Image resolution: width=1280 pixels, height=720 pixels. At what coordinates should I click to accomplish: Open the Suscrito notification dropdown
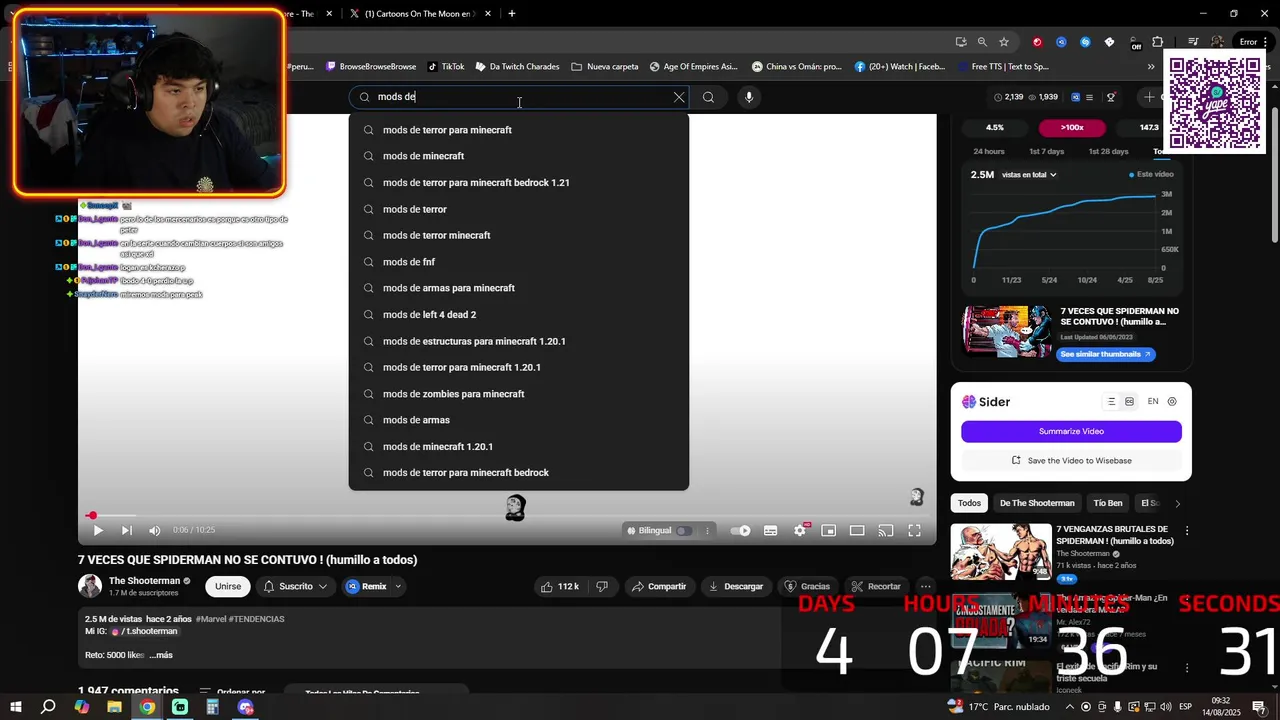click(295, 586)
